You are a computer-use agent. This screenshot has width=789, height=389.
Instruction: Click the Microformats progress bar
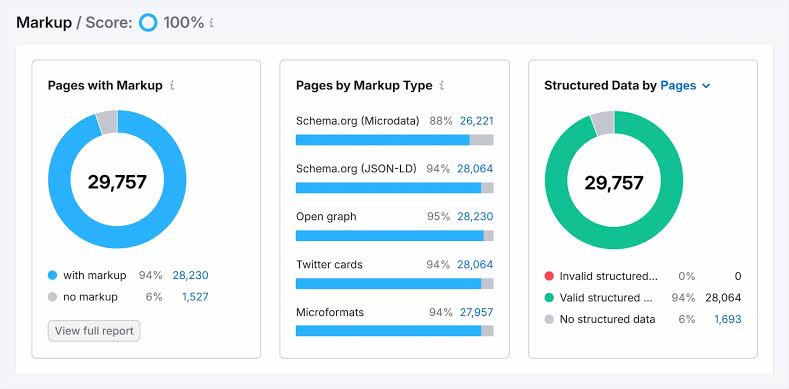(394, 331)
